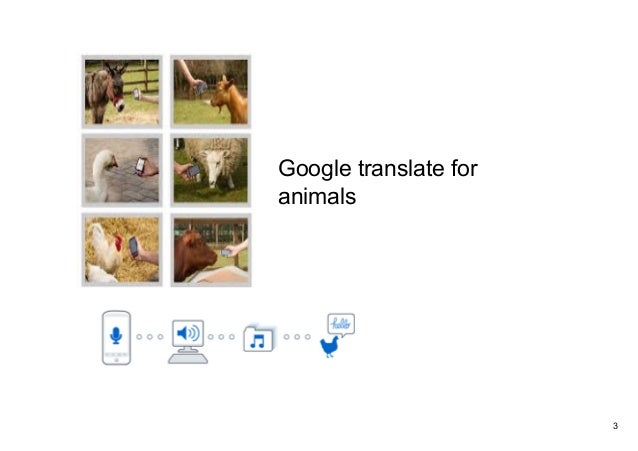The height and width of the screenshot is (451, 638).
Task: Click the phone held near the goose
Action: (140, 165)
